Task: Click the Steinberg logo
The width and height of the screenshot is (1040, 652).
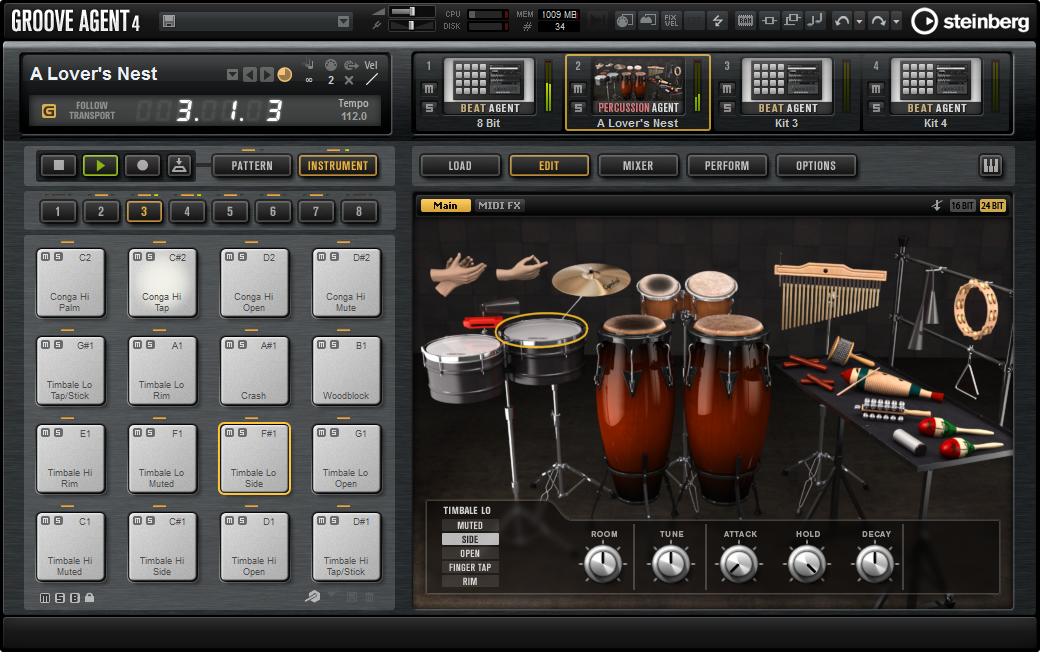Action: 970,21
